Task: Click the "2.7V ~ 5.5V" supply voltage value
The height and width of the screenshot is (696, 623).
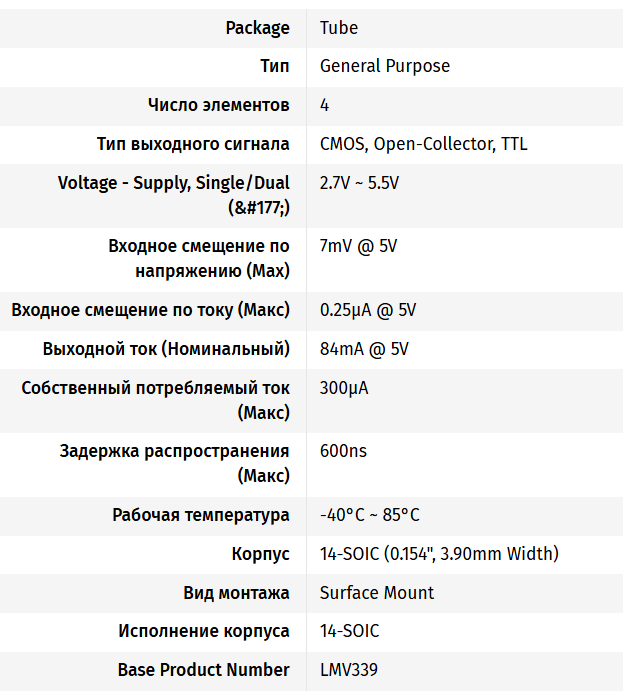Action: [360, 183]
